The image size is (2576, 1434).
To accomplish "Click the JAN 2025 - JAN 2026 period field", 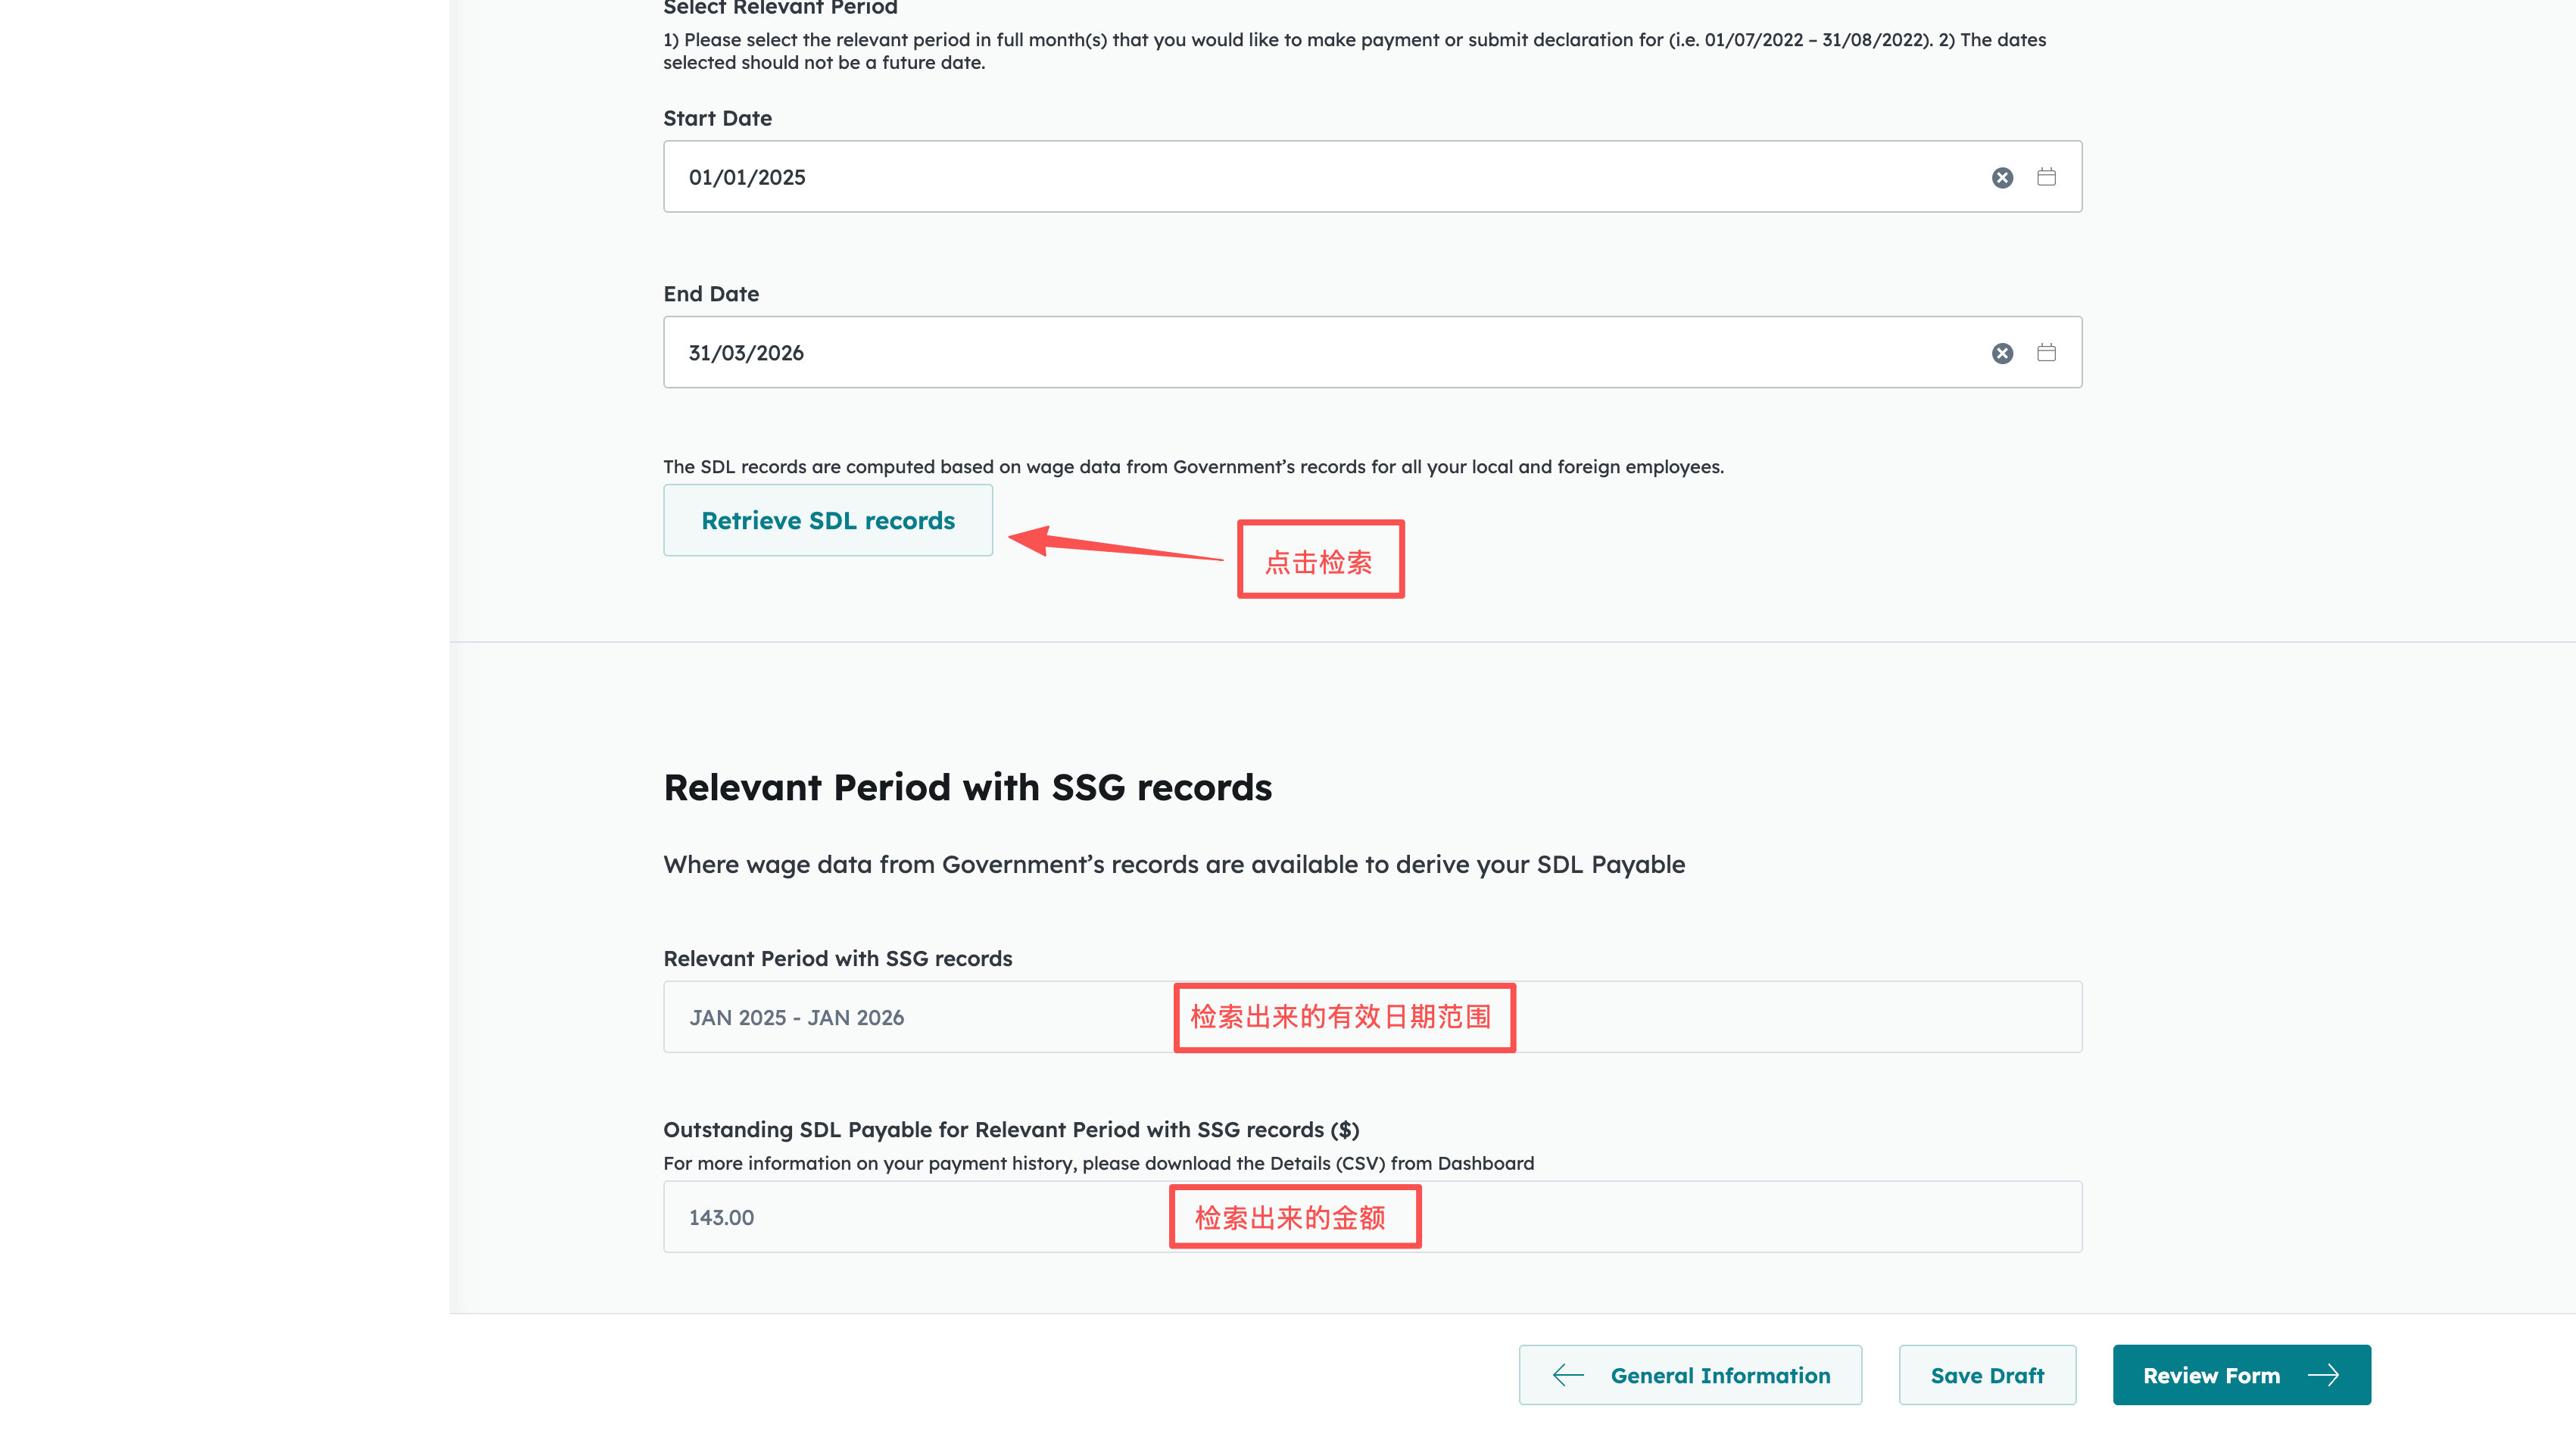I will click(900, 1017).
